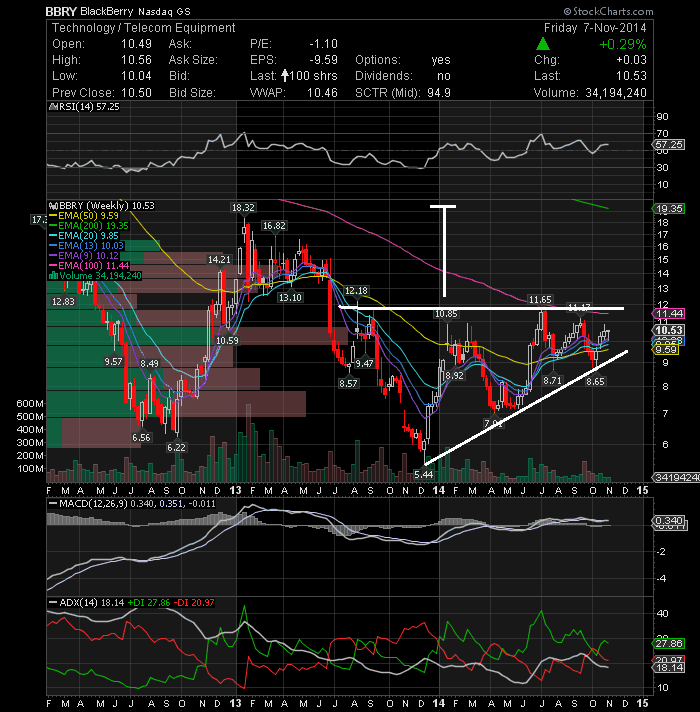700x712 pixels.
Task: Click the green up-arrow change indicator
Action: click(542, 44)
